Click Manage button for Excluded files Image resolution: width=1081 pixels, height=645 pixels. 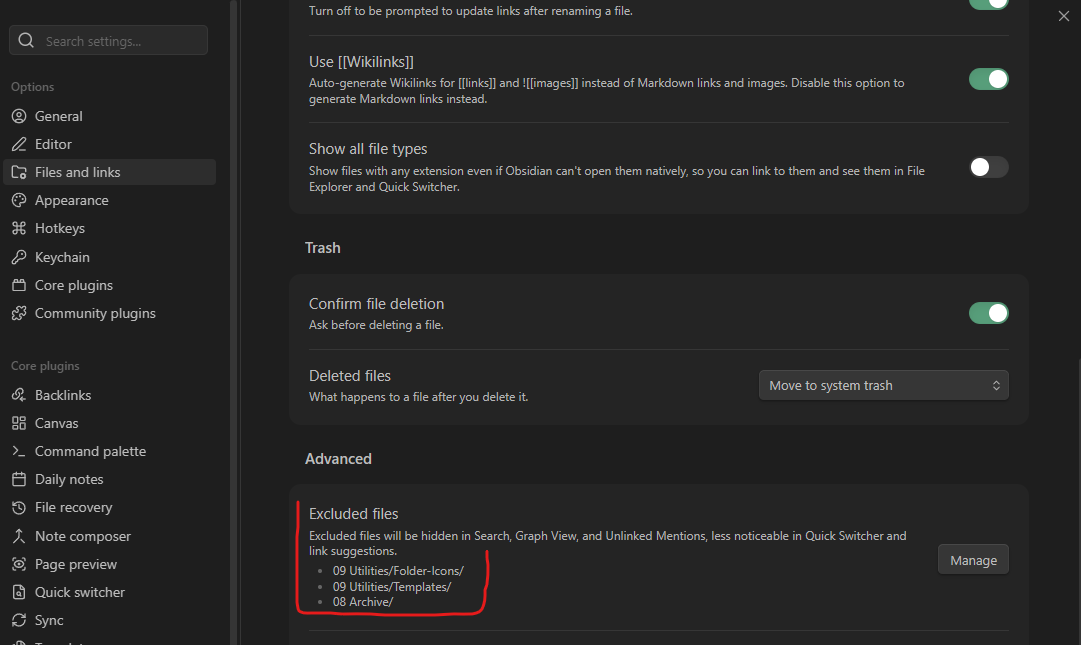[x=973, y=560]
